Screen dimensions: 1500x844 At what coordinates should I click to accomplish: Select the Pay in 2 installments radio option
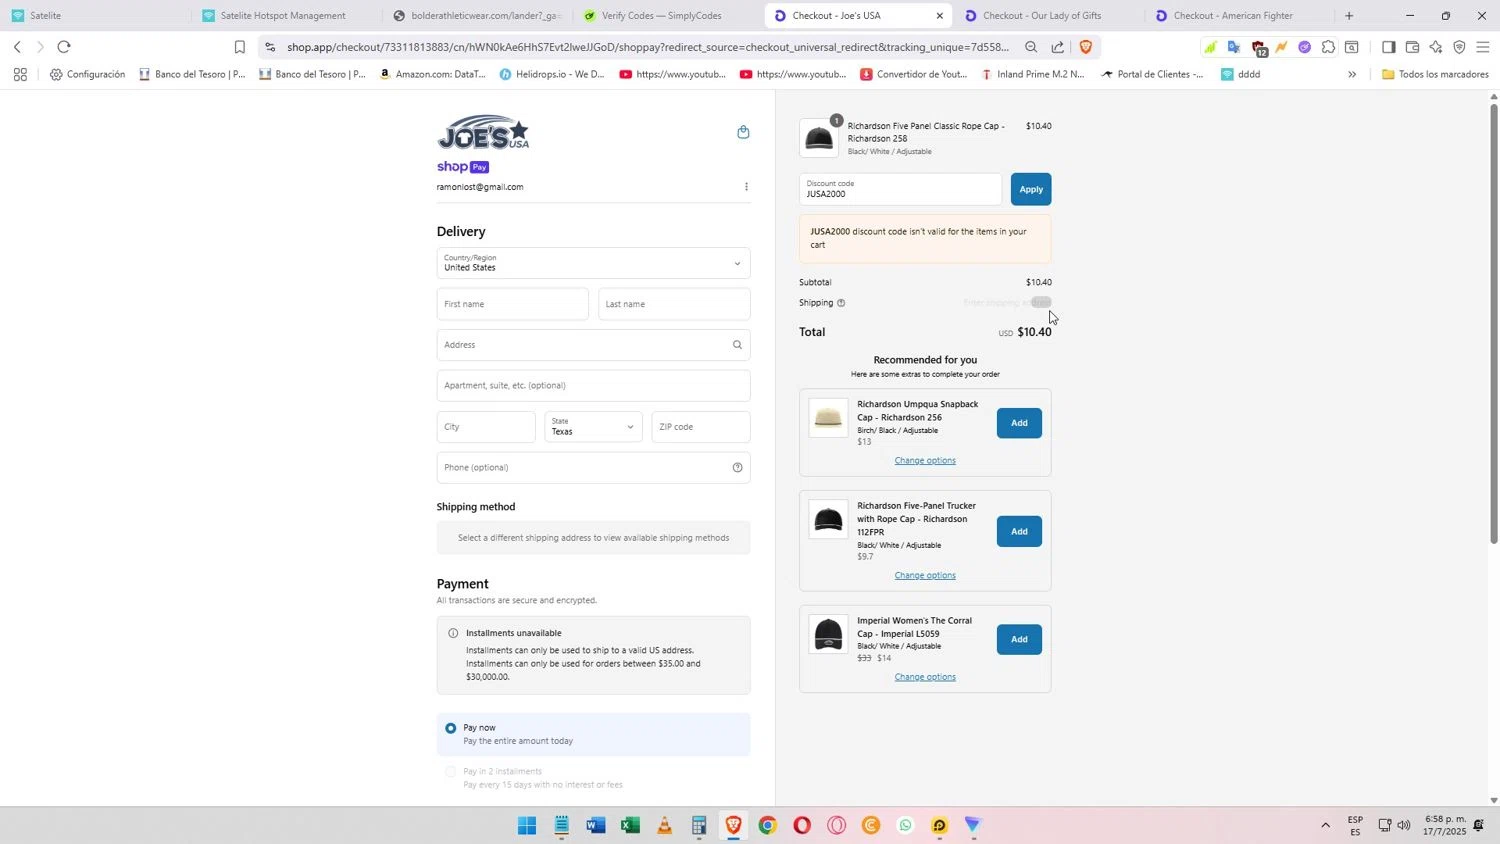tap(451, 772)
